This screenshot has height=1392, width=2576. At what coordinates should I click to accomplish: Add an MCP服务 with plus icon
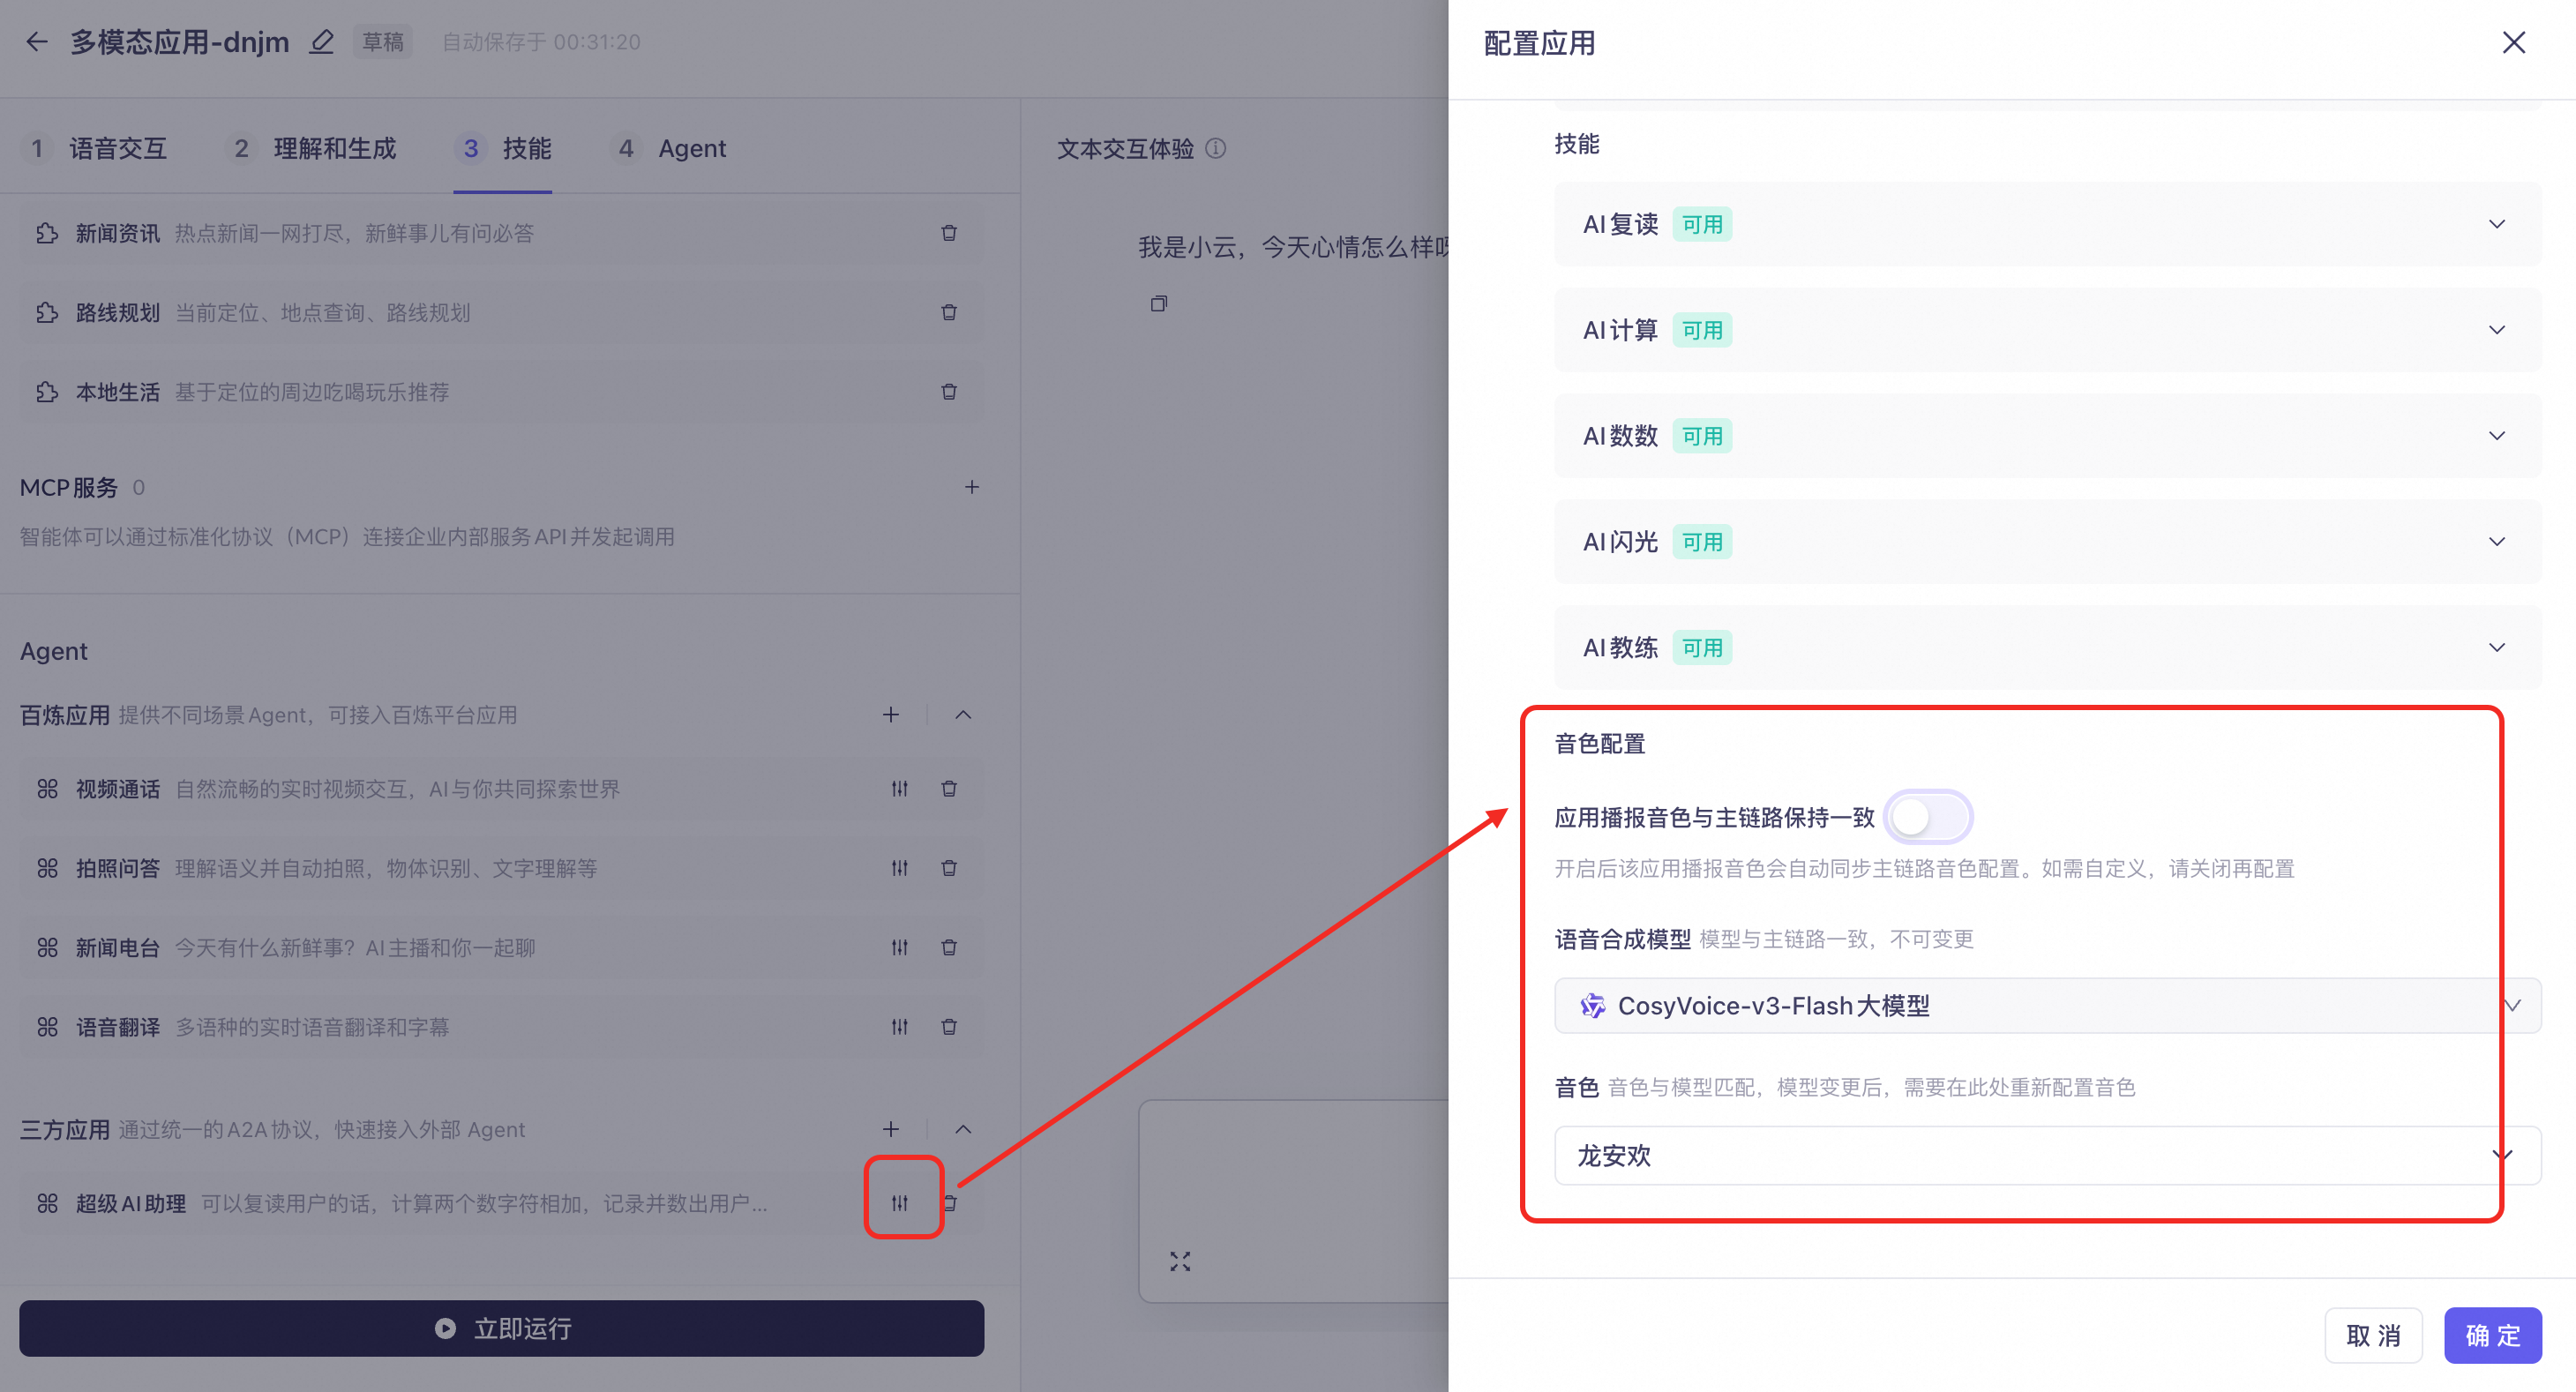pyautogui.click(x=971, y=487)
